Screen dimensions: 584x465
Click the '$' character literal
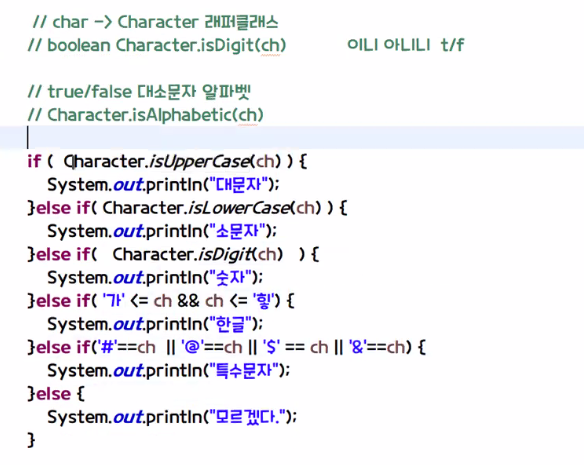(271, 347)
